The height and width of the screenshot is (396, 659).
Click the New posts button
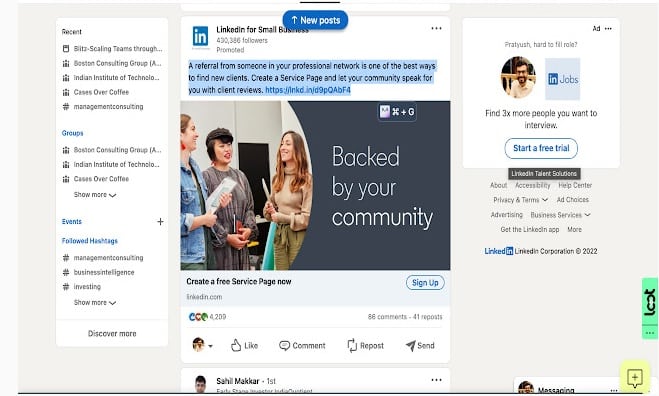315,20
